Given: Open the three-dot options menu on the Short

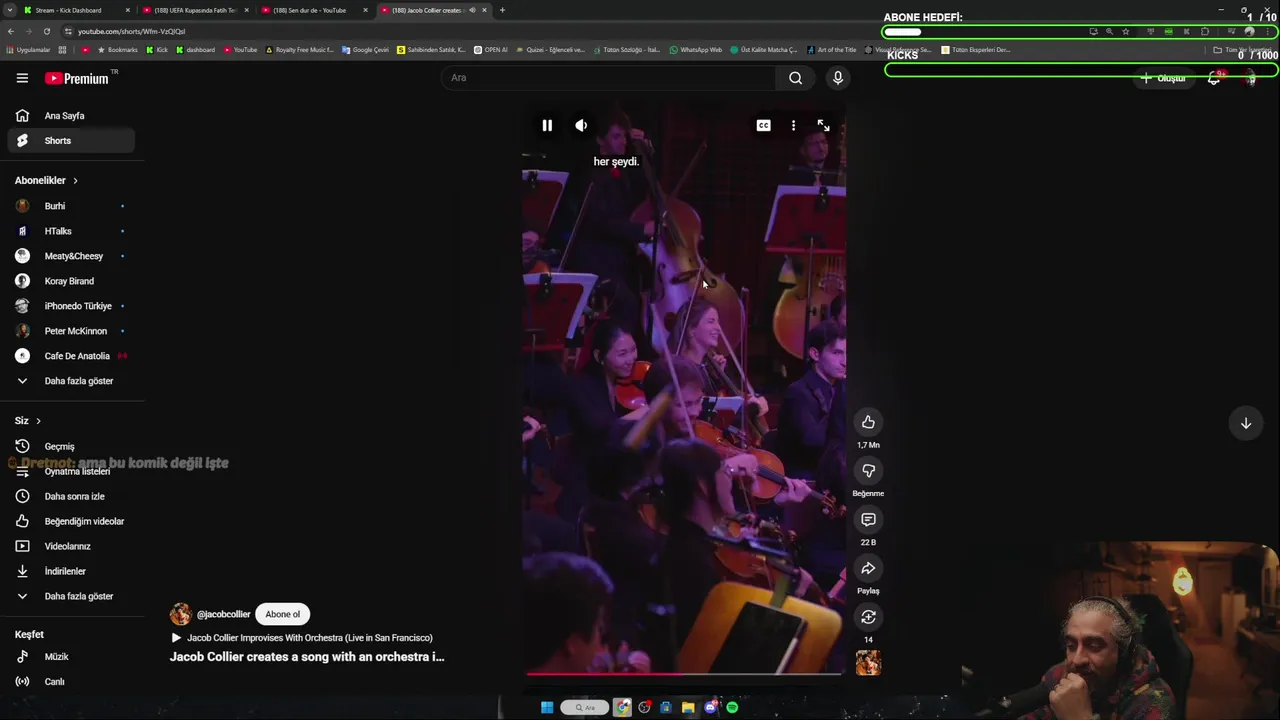Looking at the screenshot, I should point(793,125).
